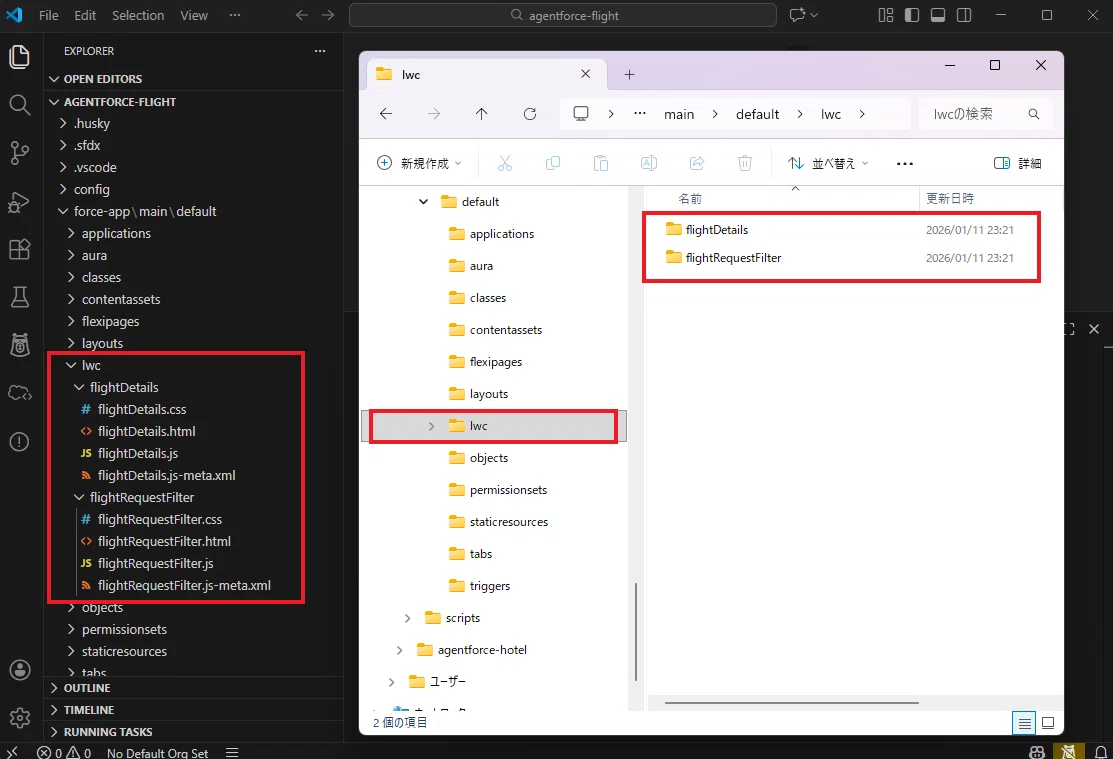Image resolution: width=1113 pixels, height=759 pixels.
Task: Collapse the flightDetails folder in VS Code
Action: (x=79, y=387)
